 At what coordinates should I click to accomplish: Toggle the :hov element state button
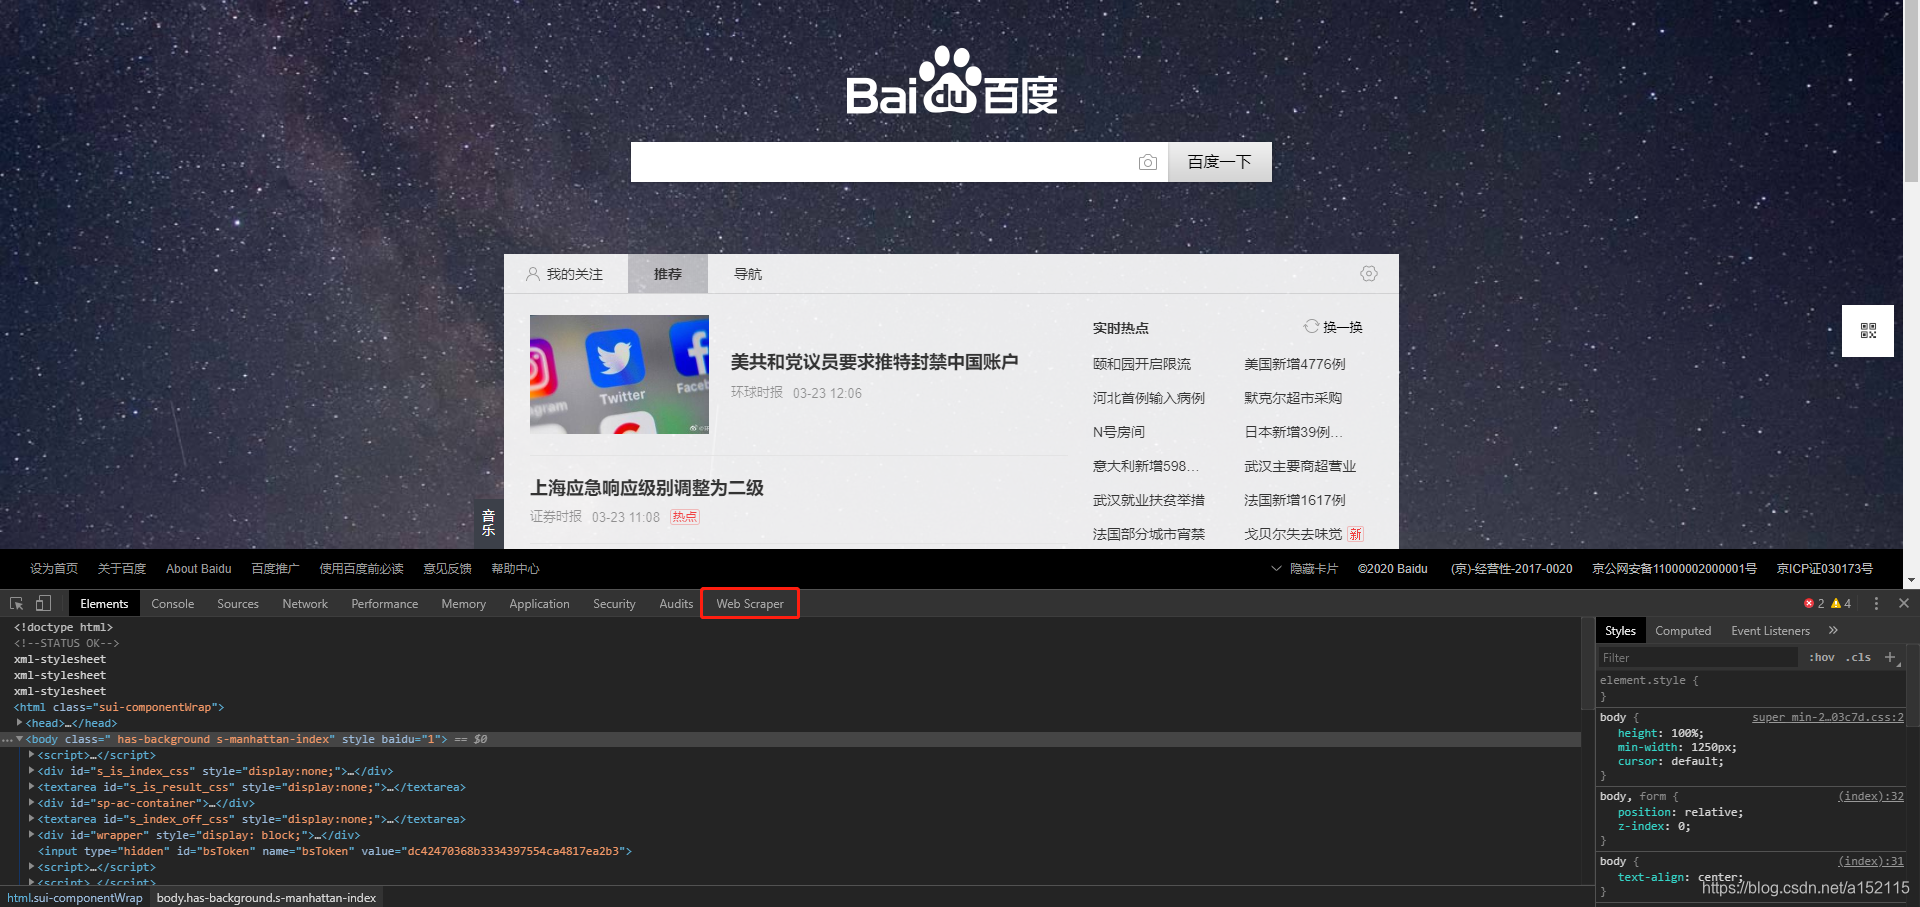pyautogui.click(x=1822, y=657)
